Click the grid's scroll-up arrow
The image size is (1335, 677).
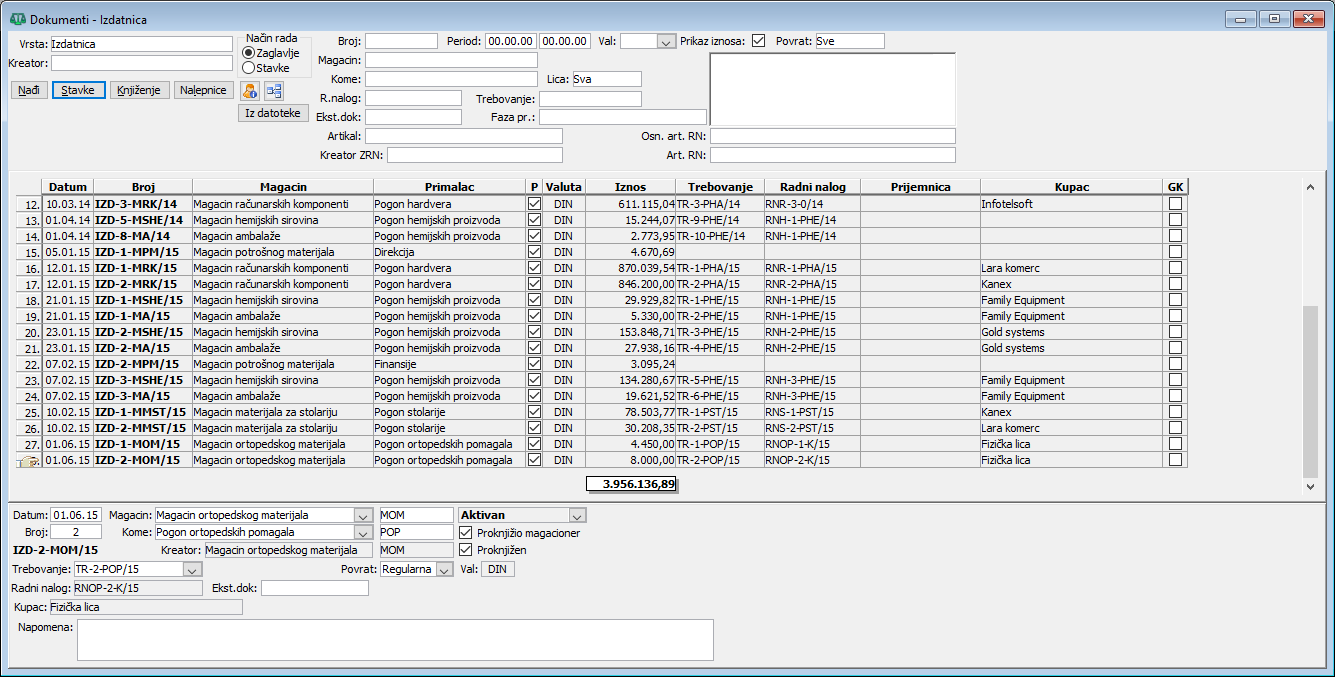[x=1311, y=187]
